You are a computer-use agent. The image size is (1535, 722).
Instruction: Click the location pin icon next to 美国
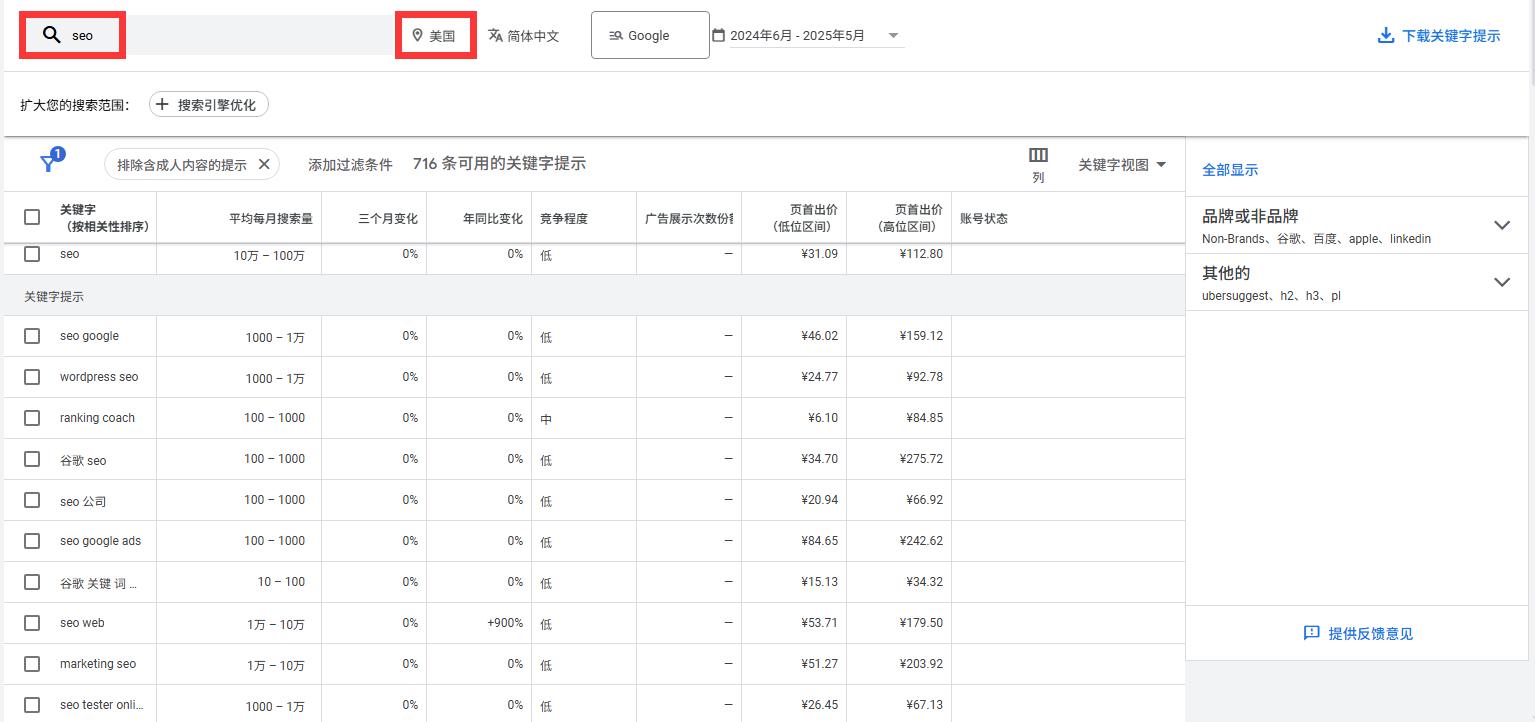(x=418, y=33)
